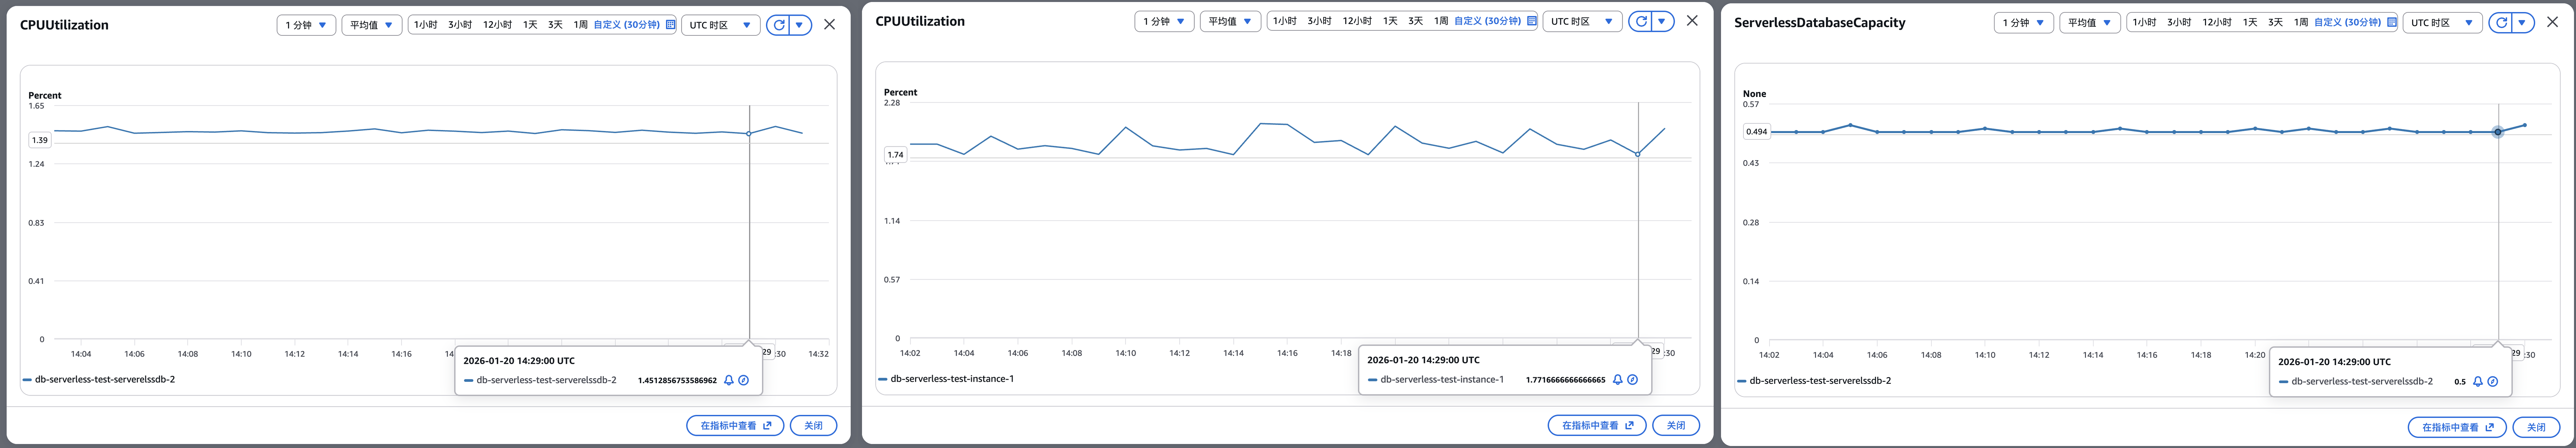Click the compass icon next to the 0.5 value

pyautogui.click(x=2493, y=381)
